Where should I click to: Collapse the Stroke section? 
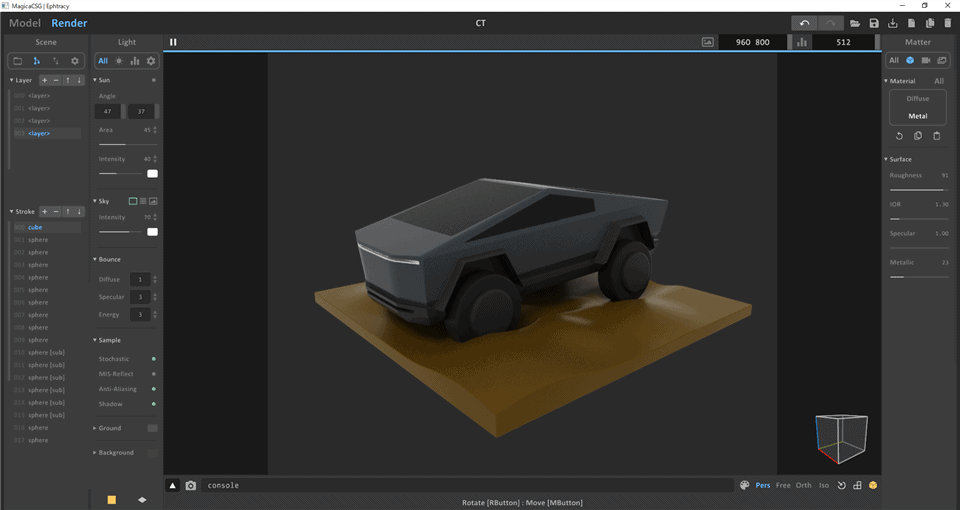[12, 211]
